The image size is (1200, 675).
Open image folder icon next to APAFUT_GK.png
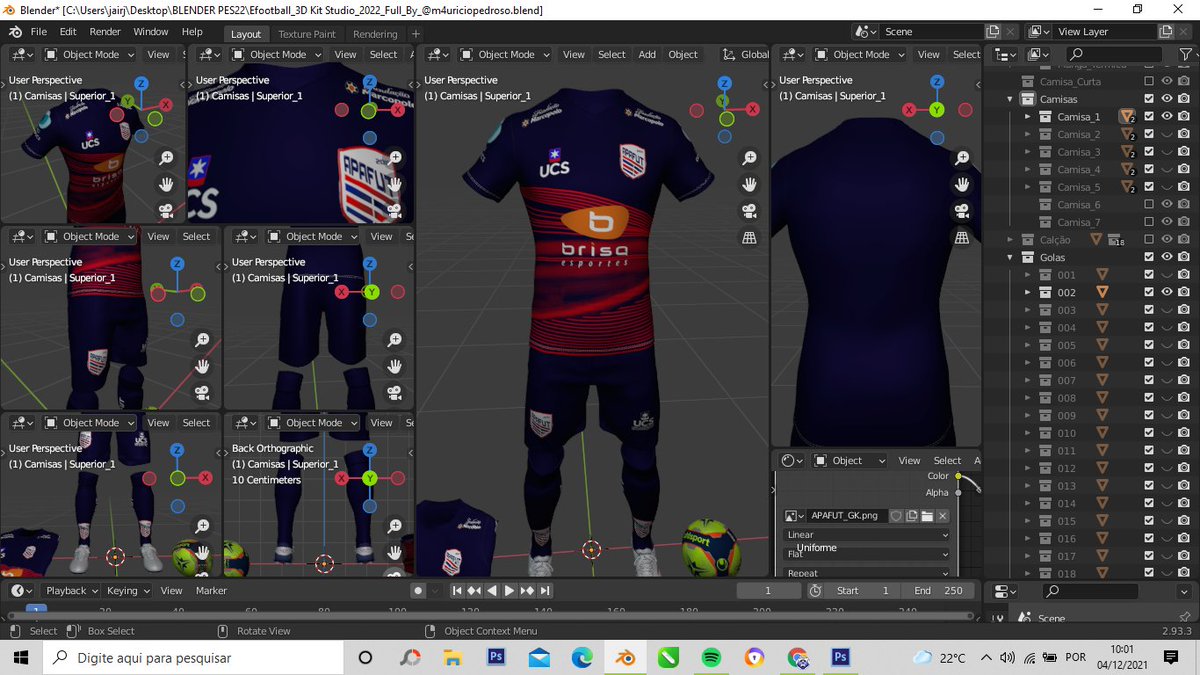[x=927, y=516]
